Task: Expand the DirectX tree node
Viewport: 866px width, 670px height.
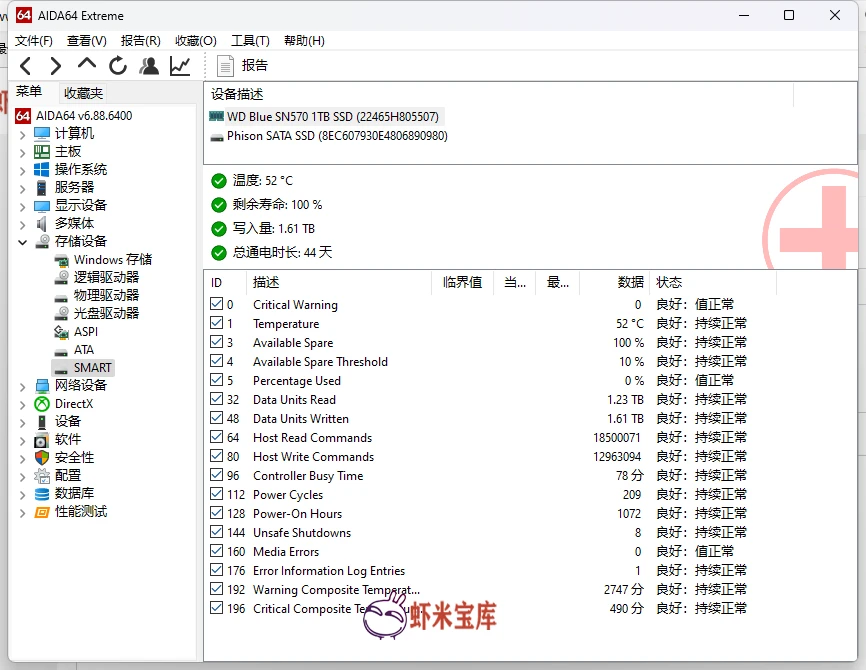Action: [x=23, y=405]
